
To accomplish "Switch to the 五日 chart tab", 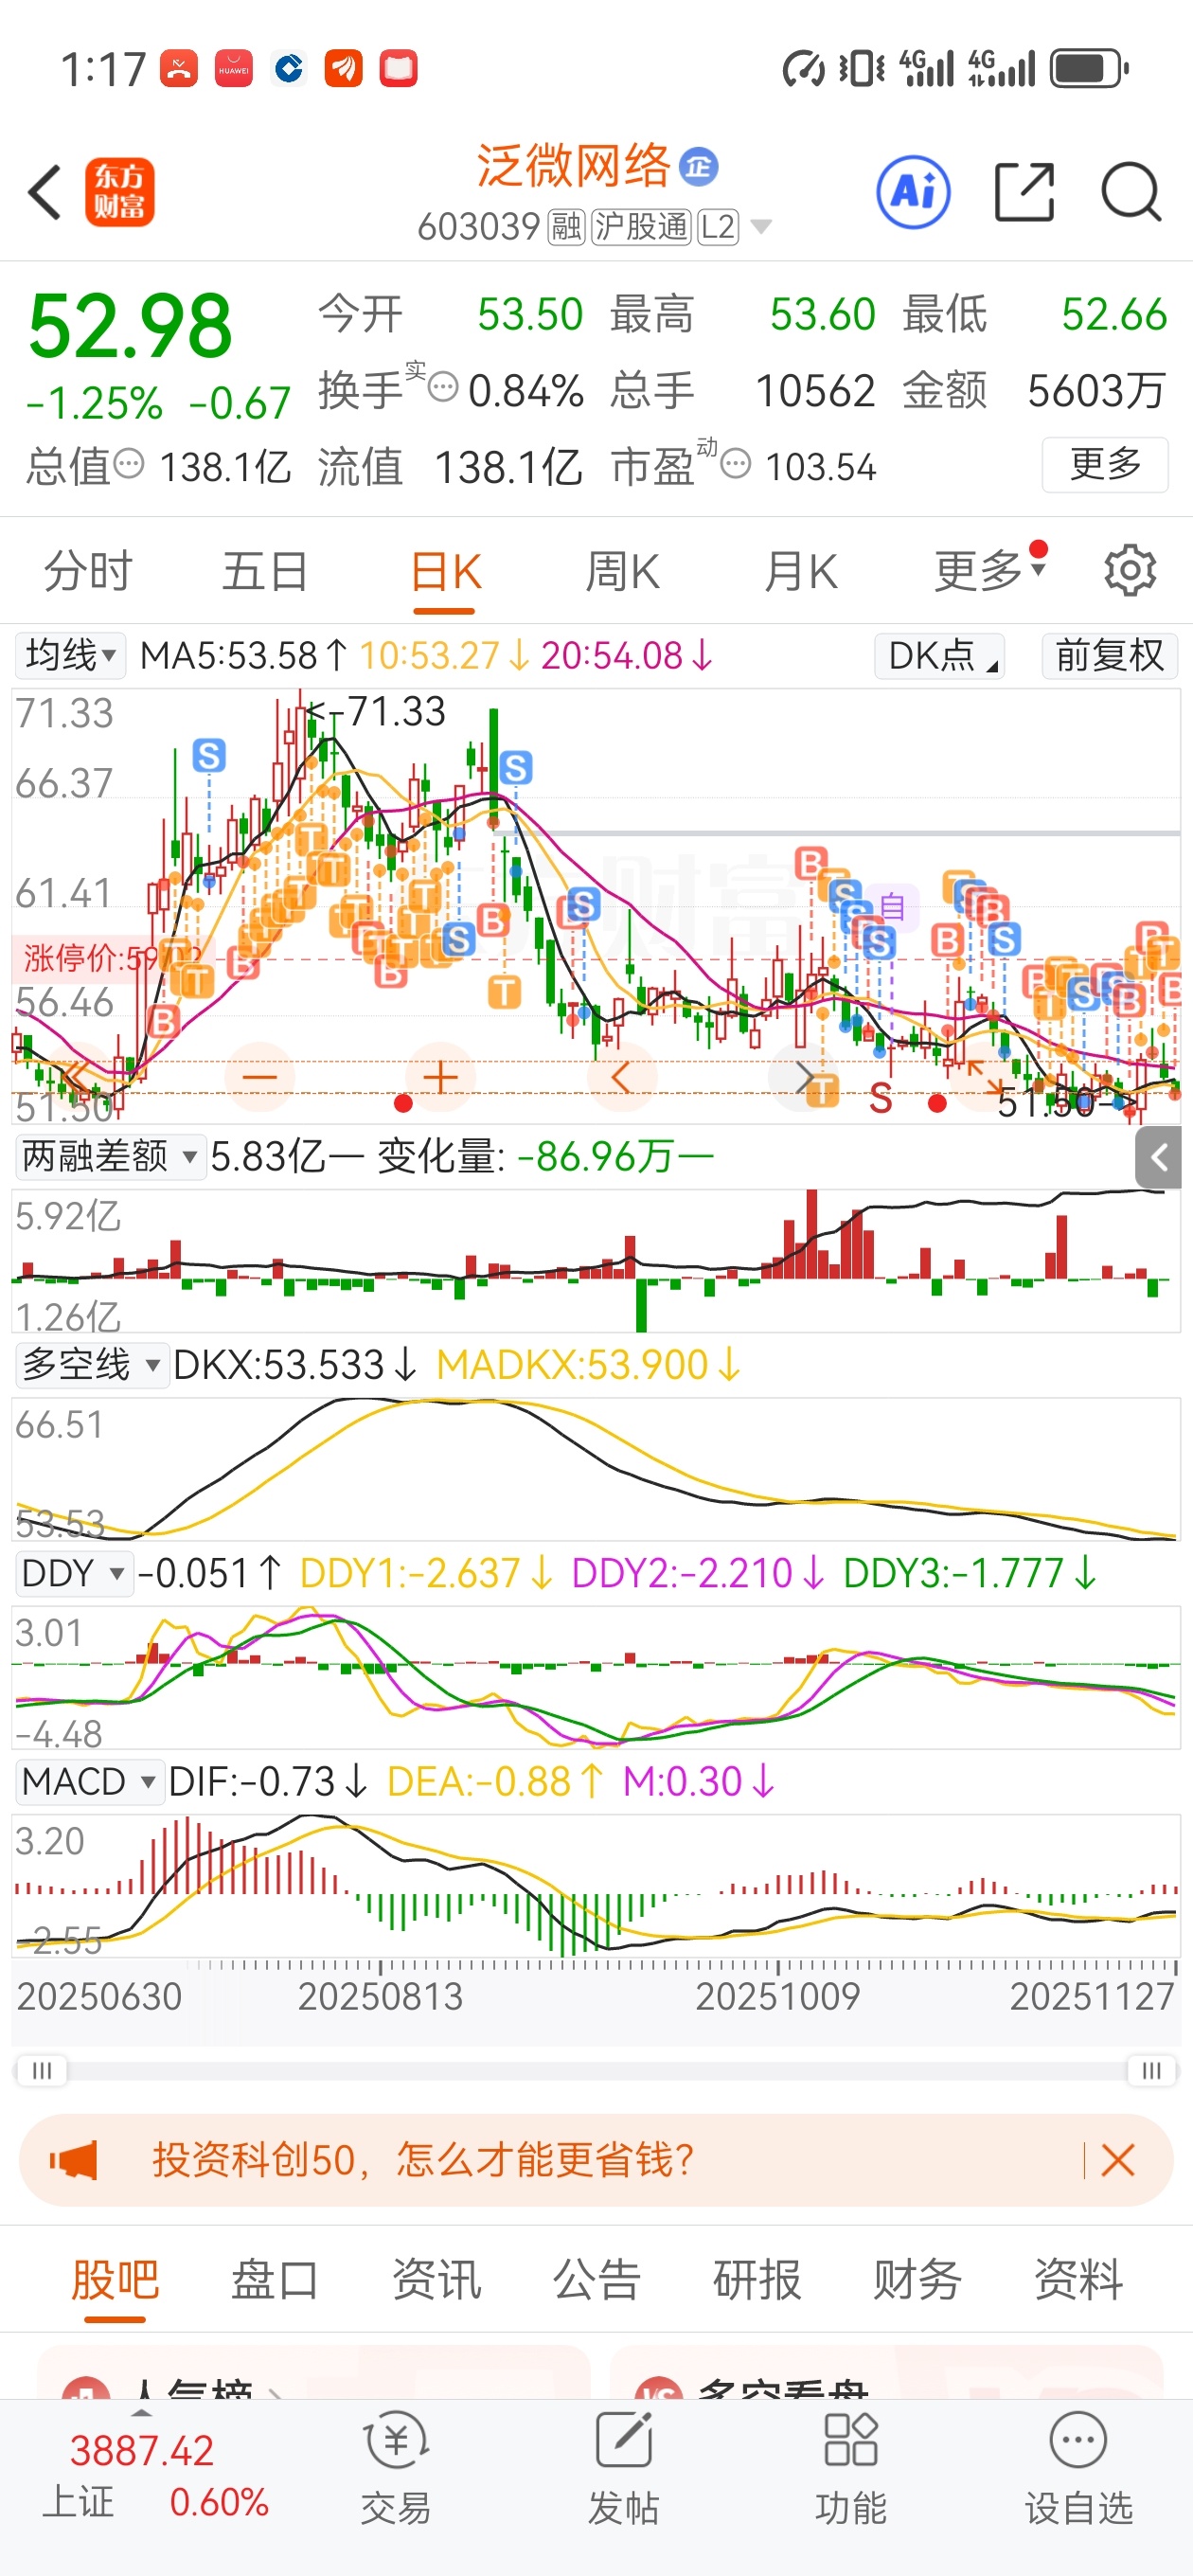I will [265, 571].
